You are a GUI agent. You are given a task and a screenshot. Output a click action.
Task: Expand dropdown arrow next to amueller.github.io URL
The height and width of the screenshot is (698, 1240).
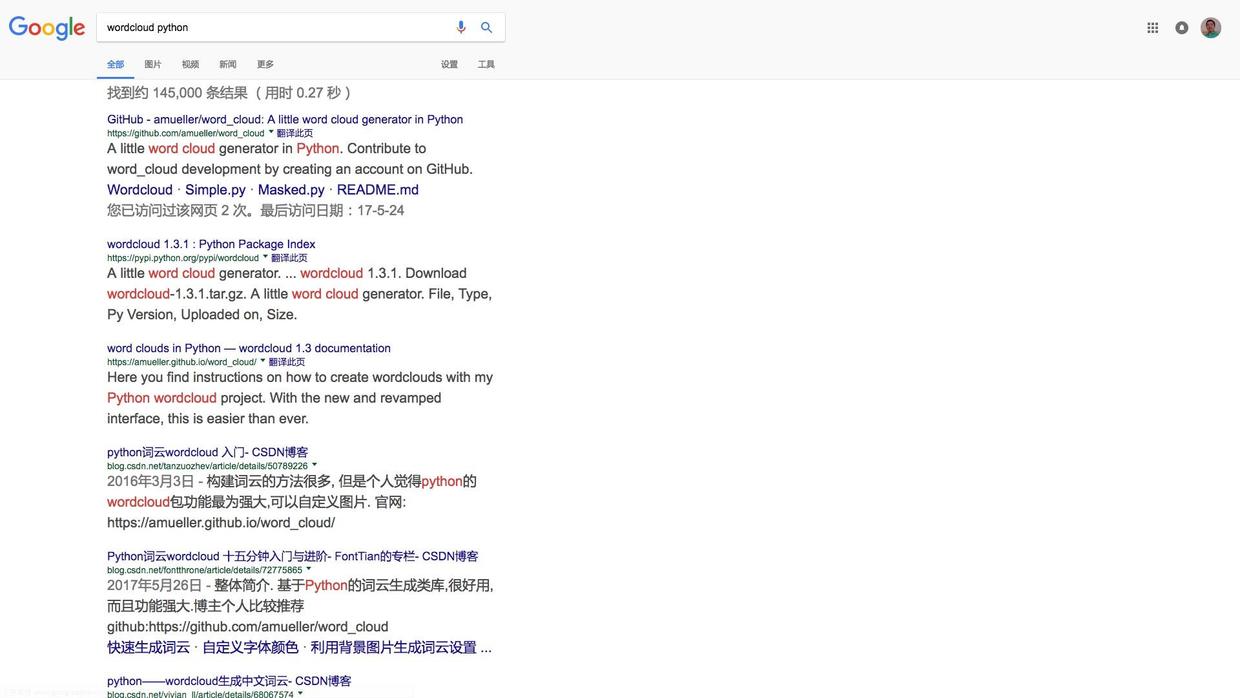263,361
